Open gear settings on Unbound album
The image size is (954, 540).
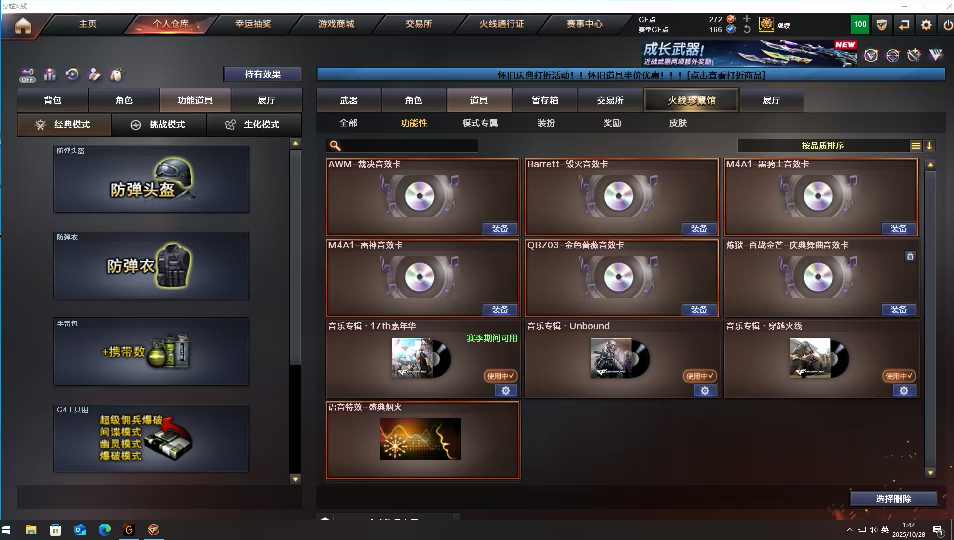705,390
